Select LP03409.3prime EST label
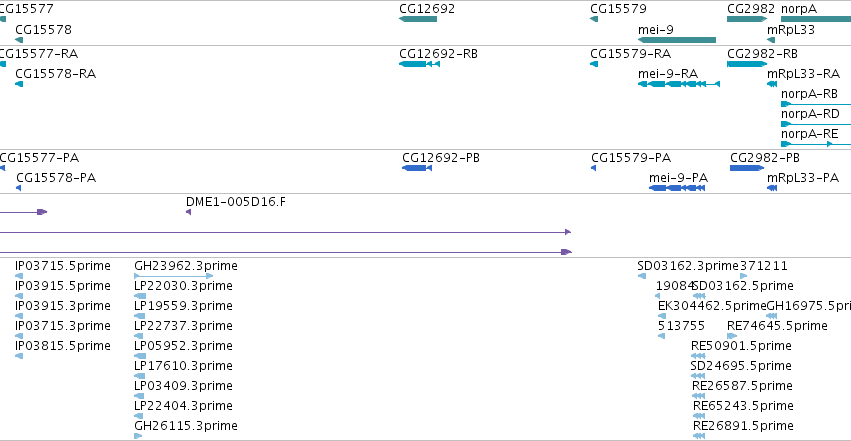851x441 pixels. (183, 386)
